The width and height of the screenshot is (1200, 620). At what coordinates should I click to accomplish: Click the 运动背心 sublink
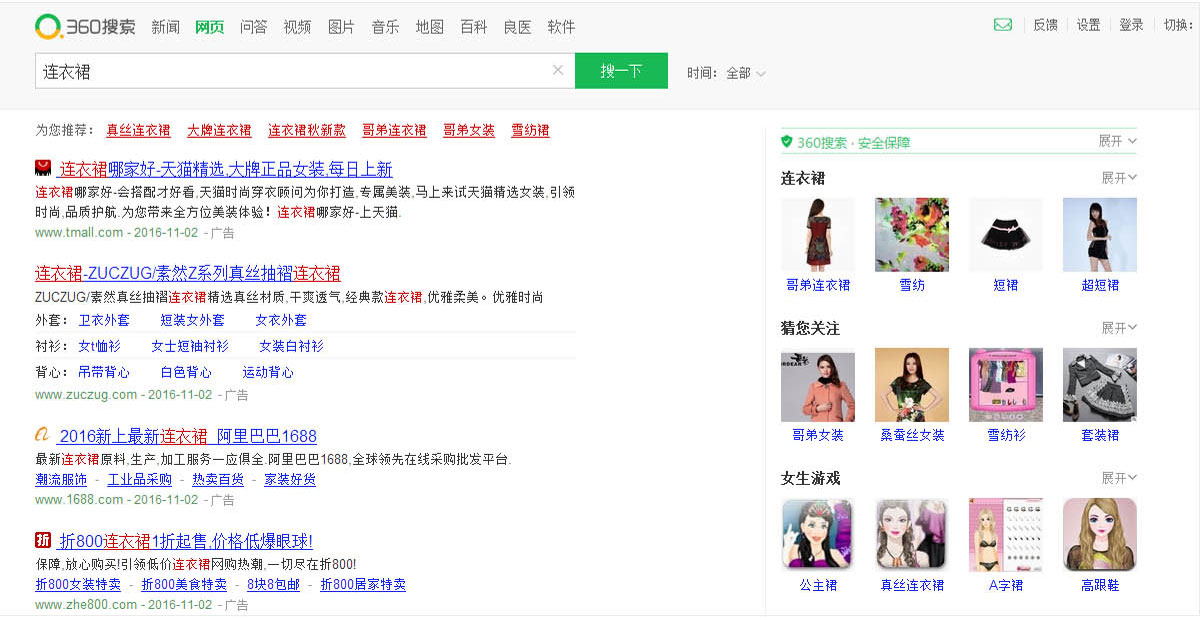pyautogui.click(x=268, y=372)
